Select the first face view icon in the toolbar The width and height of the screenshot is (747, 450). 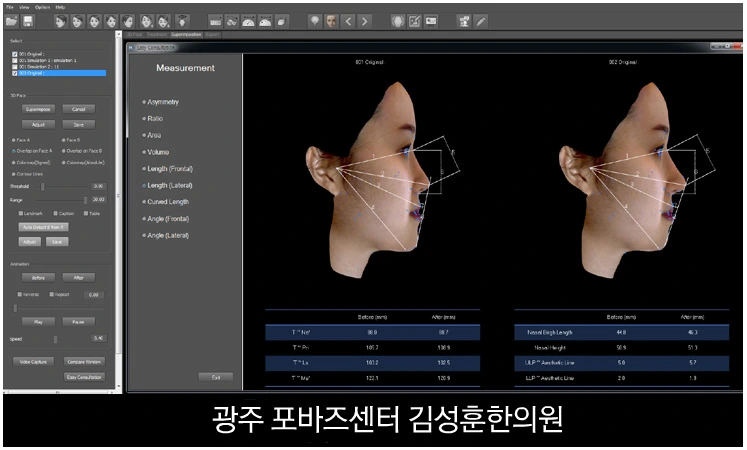pos(63,21)
